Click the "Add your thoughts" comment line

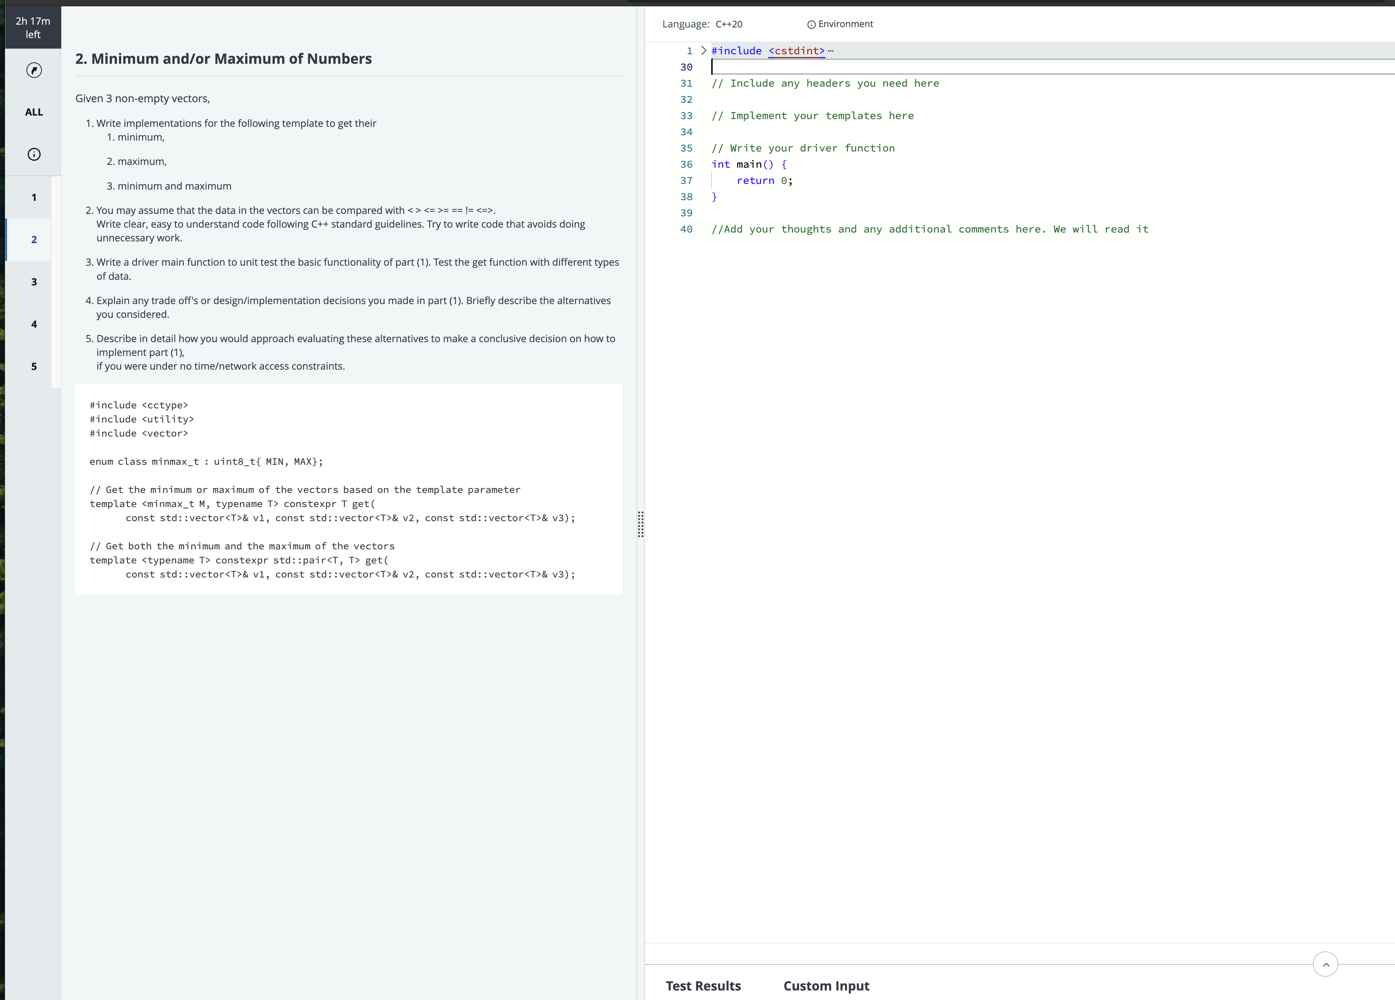(x=930, y=230)
